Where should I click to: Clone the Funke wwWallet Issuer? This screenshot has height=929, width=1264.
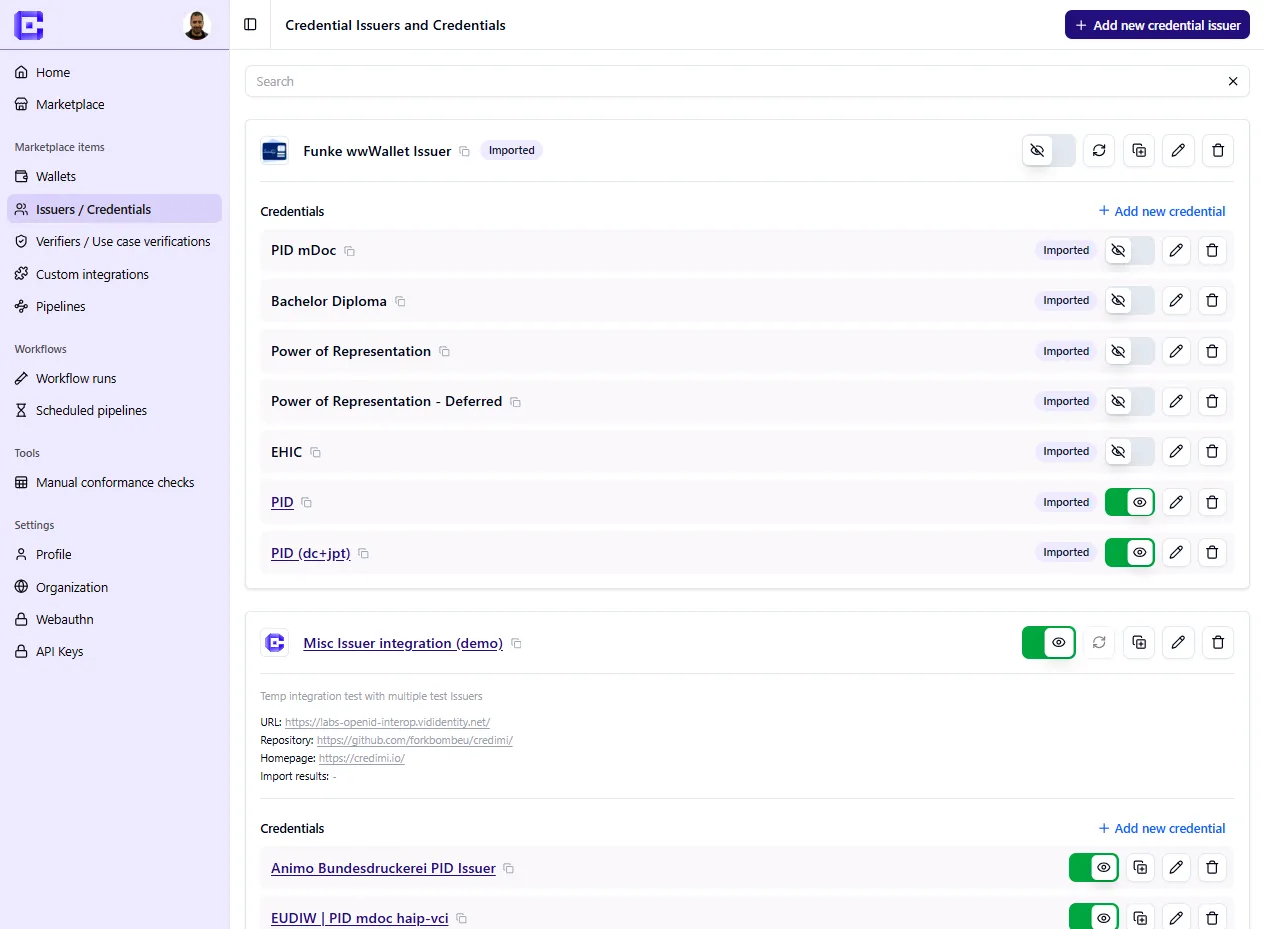click(x=1139, y=150)
